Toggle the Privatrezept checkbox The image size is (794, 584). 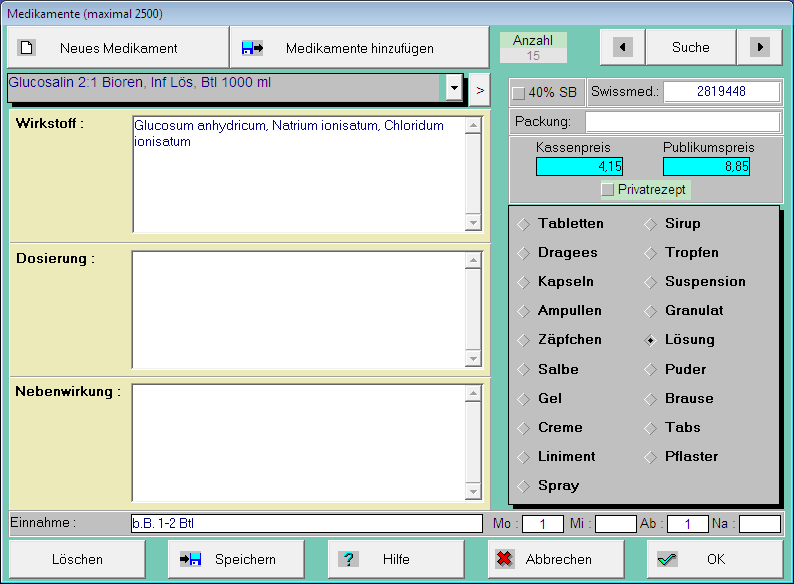[607, 190]
